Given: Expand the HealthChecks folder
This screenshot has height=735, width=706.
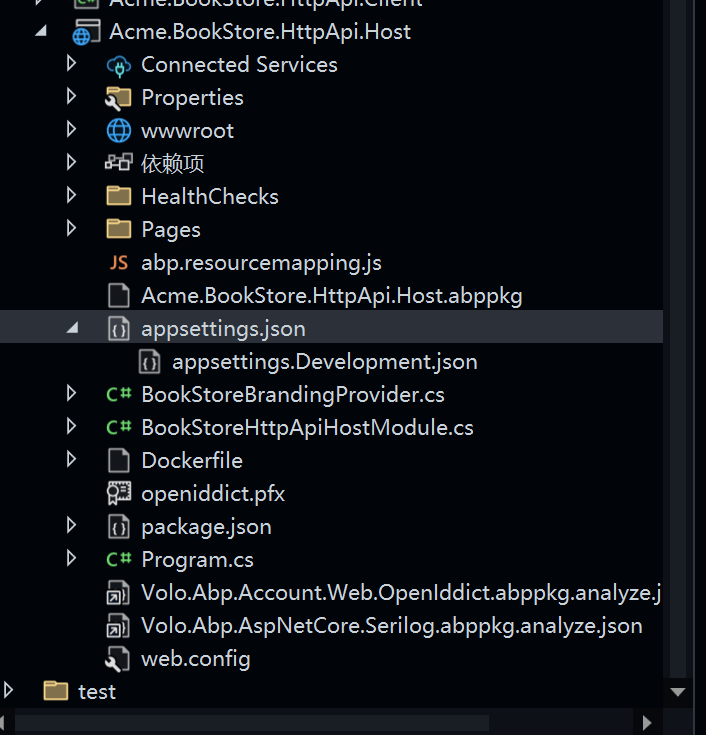Looking at the screenshot, I should (72, 196).
